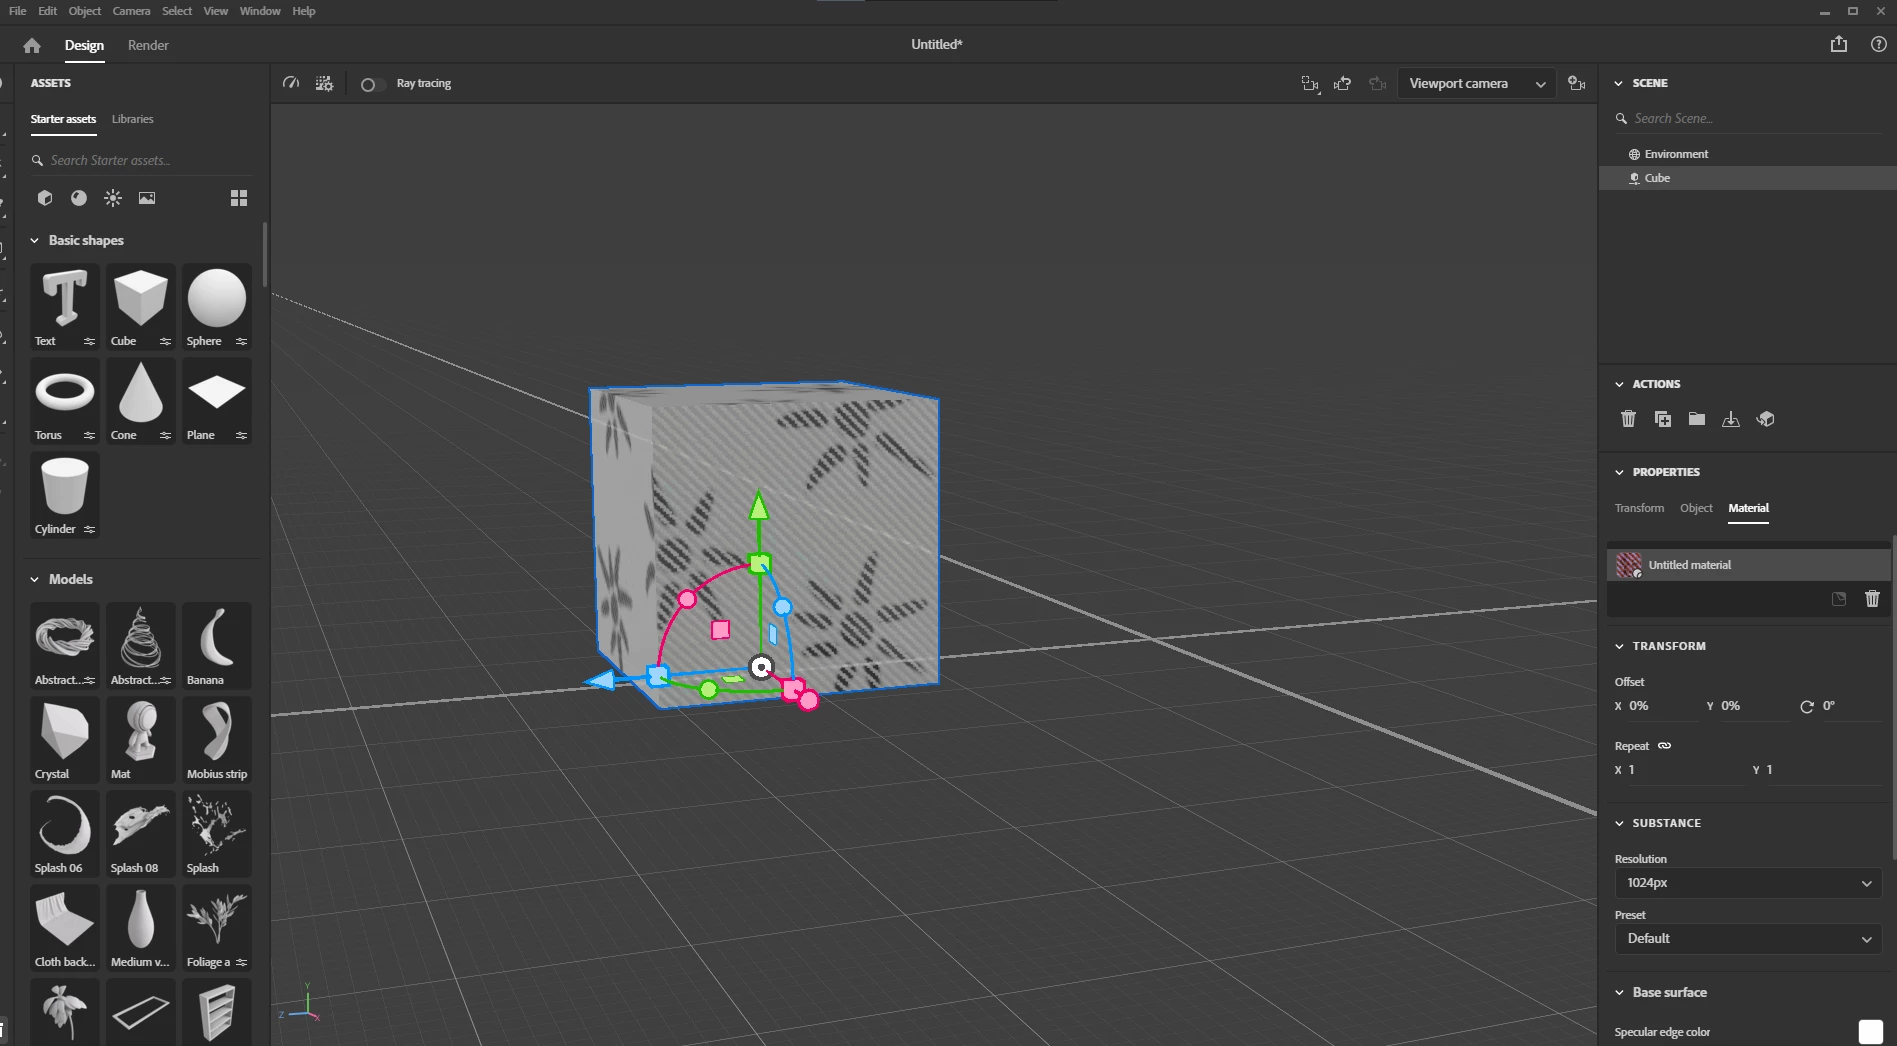Screen dimensions: 1897x1046
Task: Duplicate the selected object
Action: coord(1663,419)
